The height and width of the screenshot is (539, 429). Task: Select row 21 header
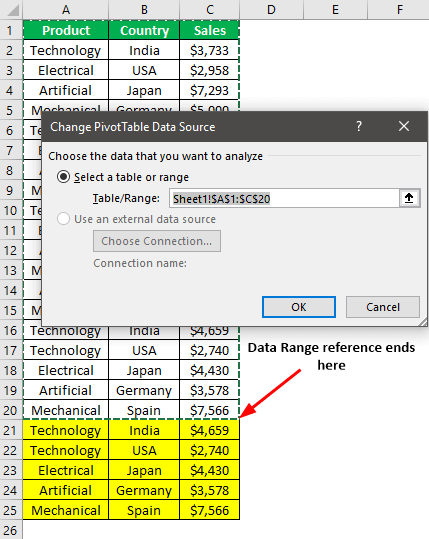point(11,430)
